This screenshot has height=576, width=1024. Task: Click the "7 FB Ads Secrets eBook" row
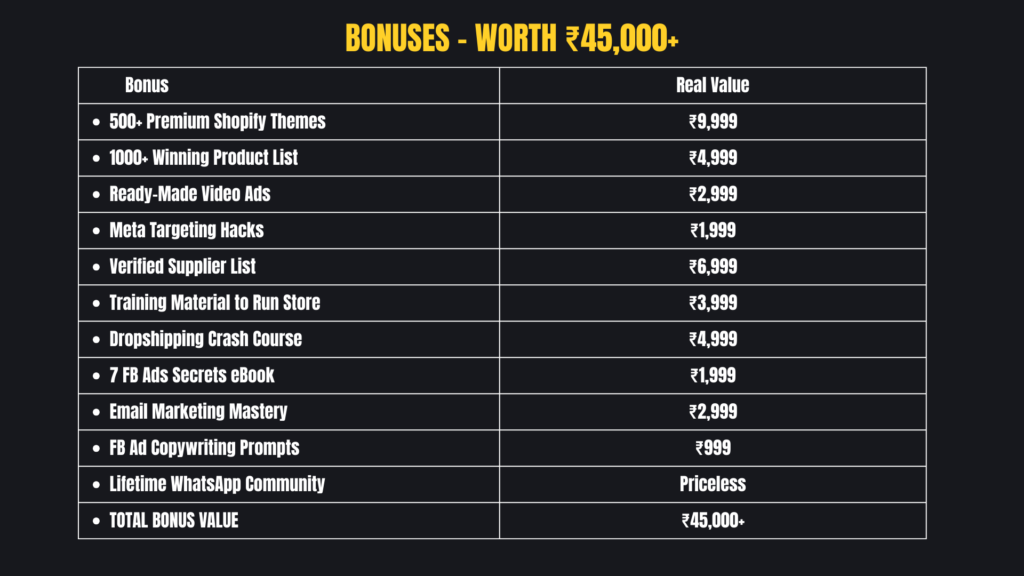[x=192, y=375]
